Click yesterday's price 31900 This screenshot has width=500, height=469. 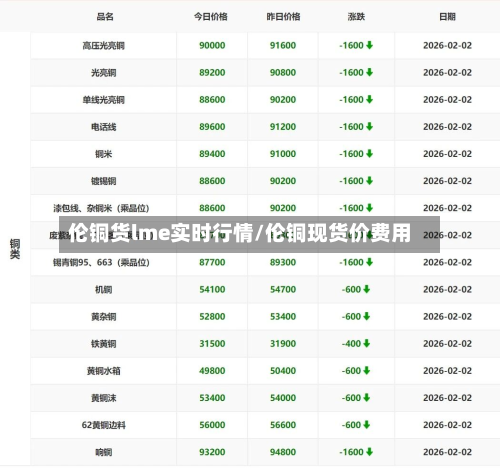click(283, 343)
